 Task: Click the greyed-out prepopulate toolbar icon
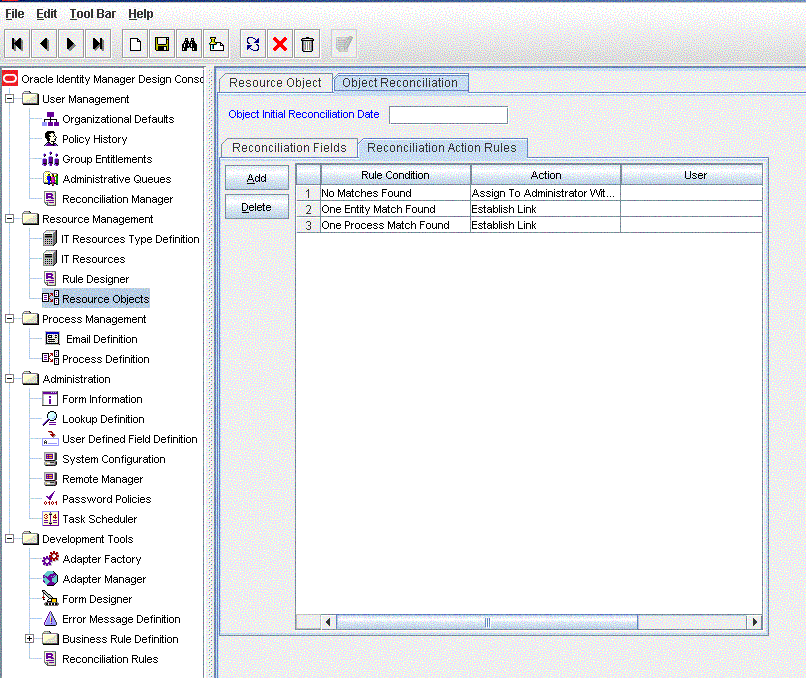click(344, 44)
